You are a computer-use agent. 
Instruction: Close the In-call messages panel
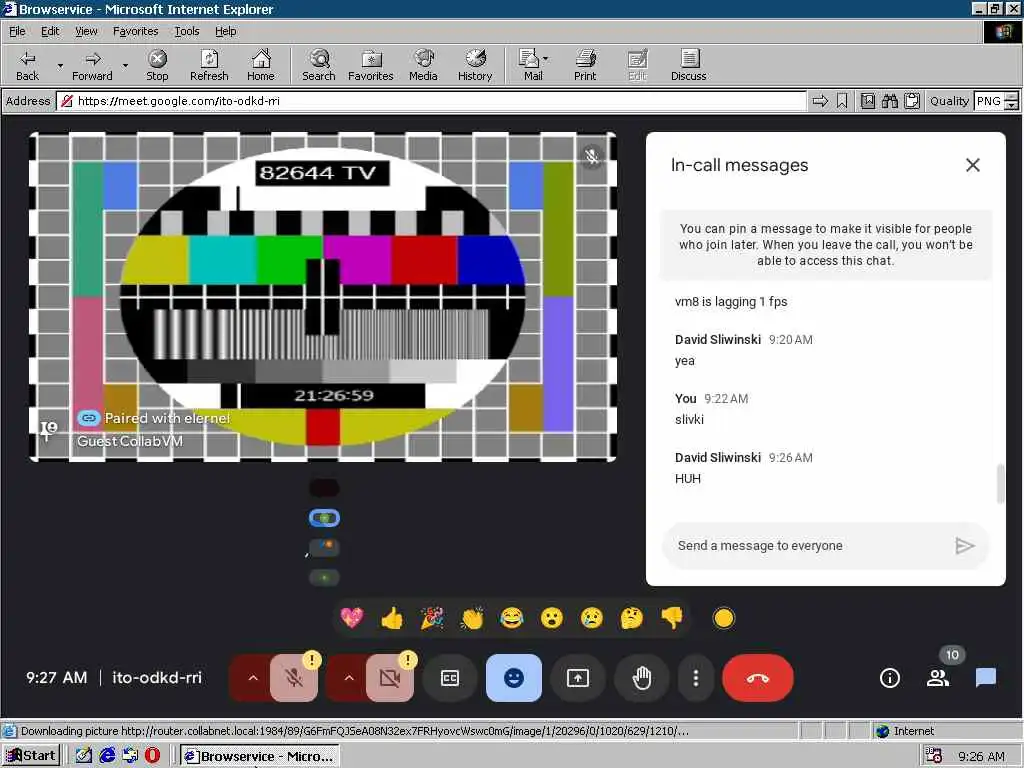pos(972,165)
